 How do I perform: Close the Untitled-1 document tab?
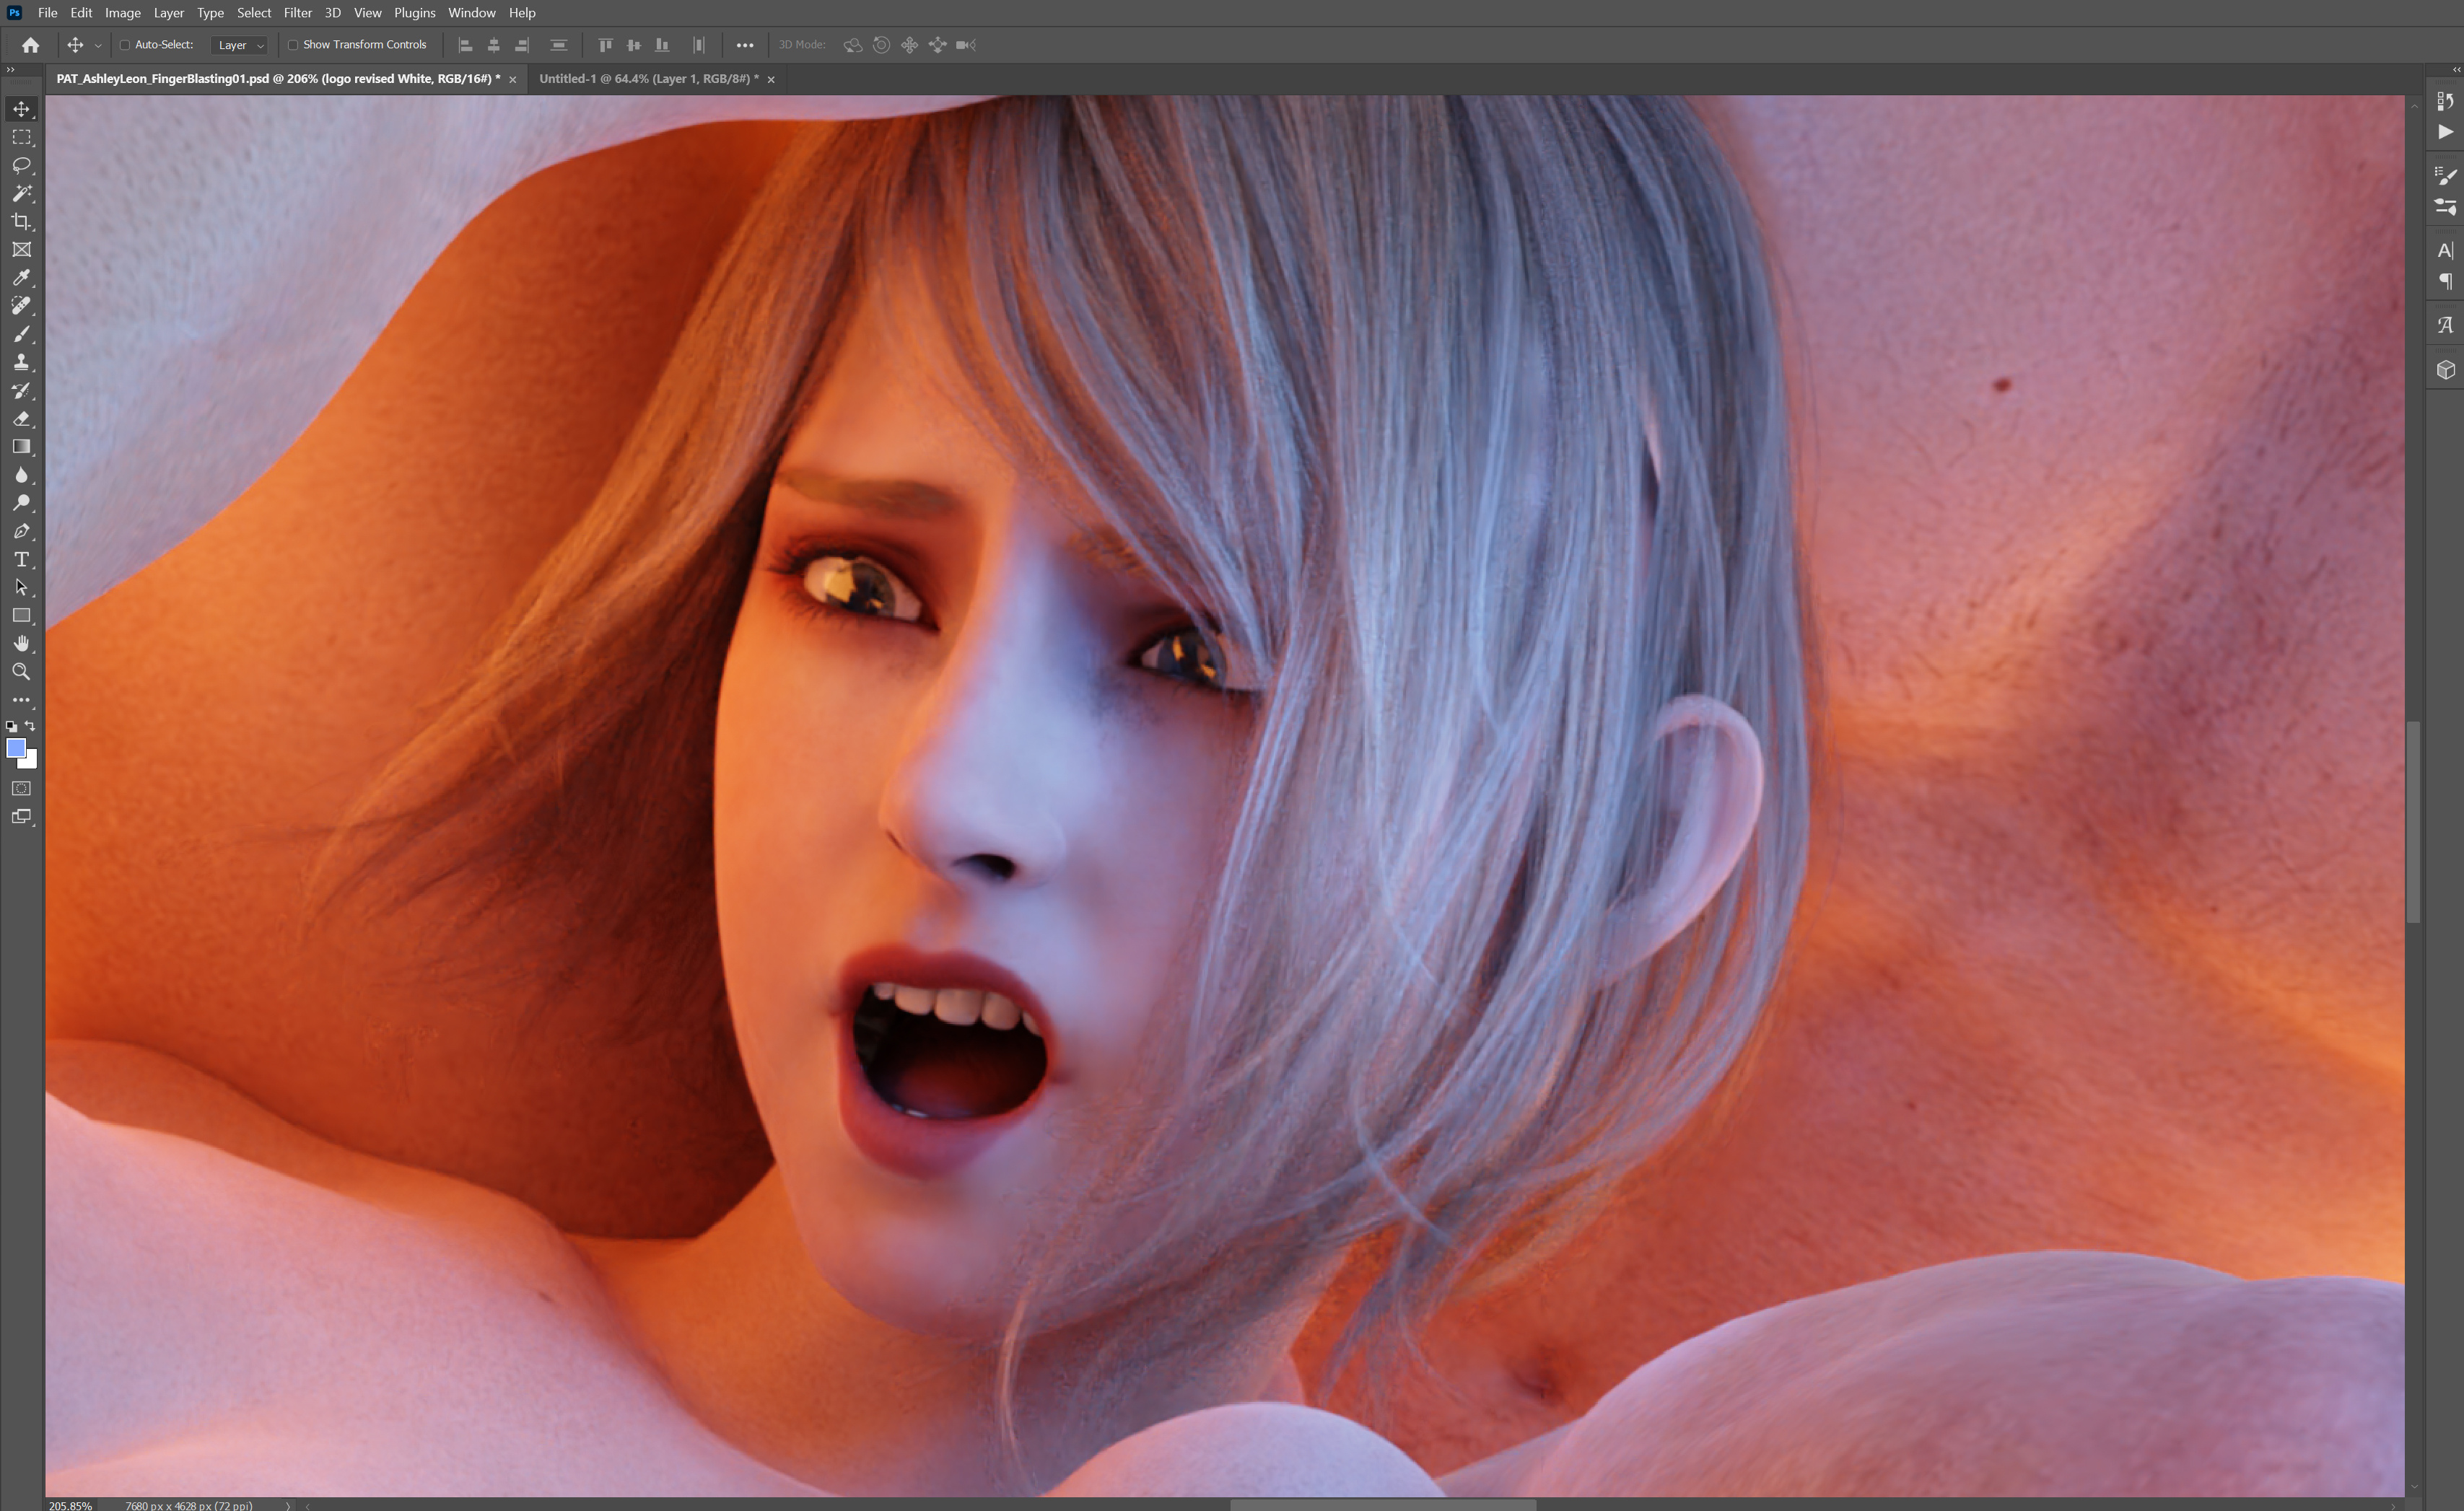pos(771,80)
